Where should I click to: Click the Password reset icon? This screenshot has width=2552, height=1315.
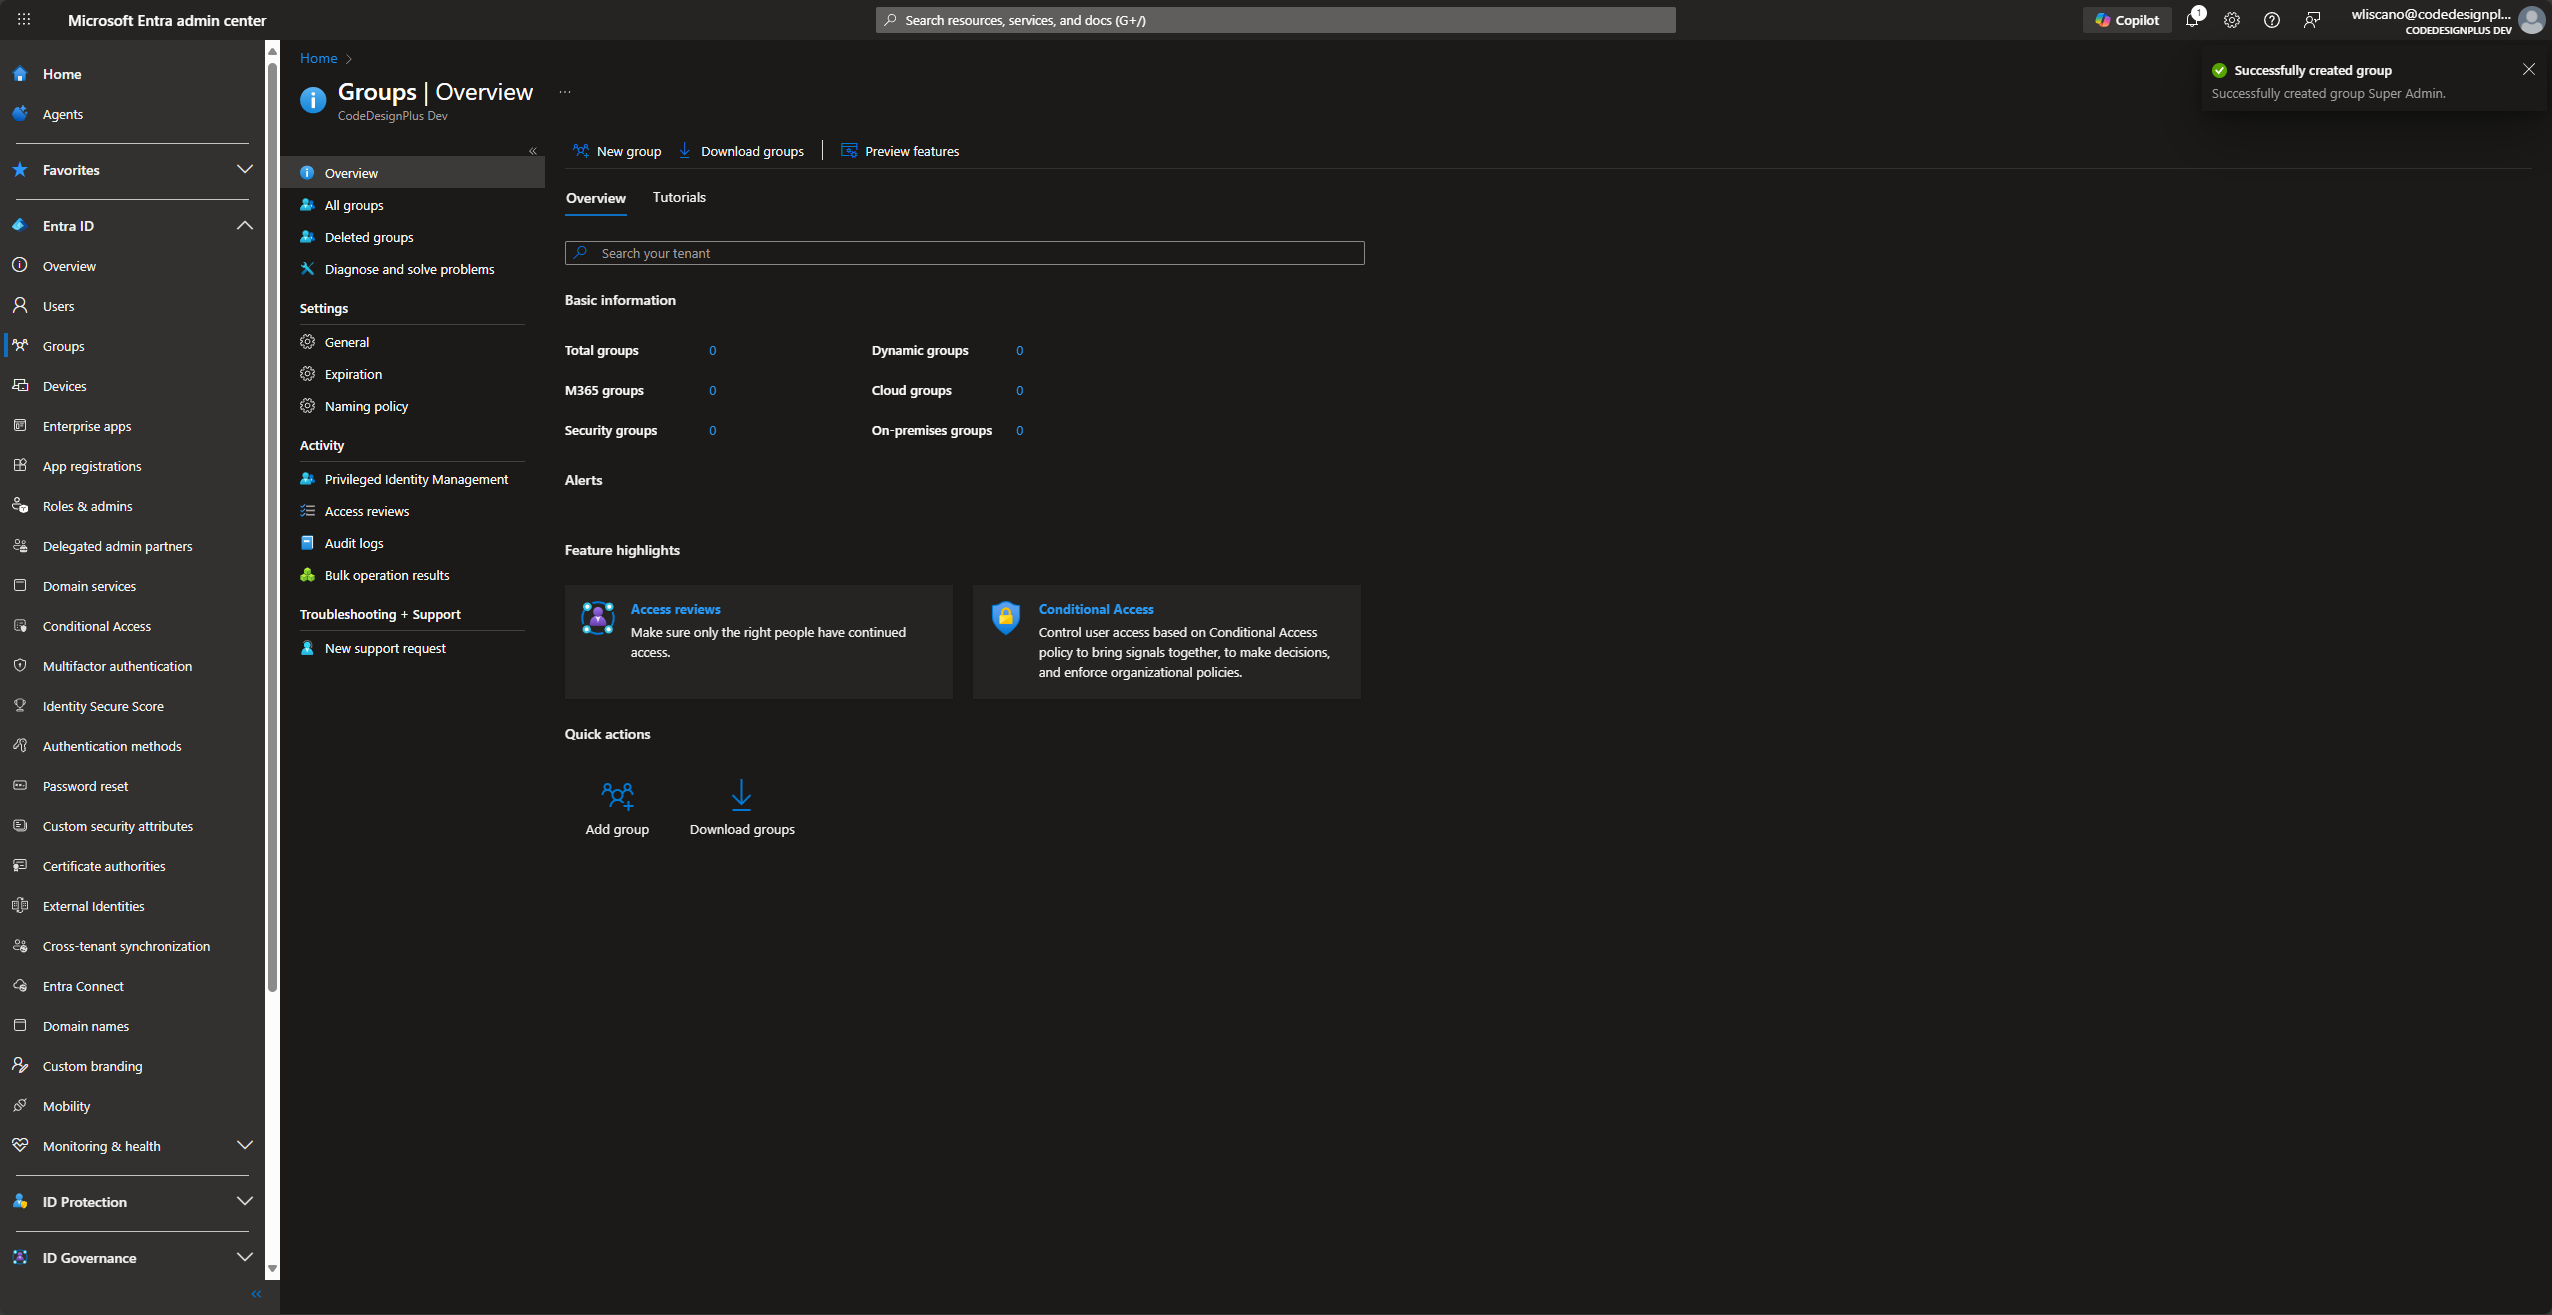(20, 786)
